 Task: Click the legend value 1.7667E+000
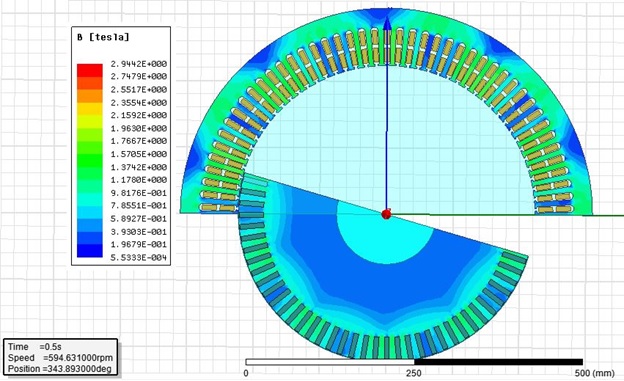click(138, 141)
